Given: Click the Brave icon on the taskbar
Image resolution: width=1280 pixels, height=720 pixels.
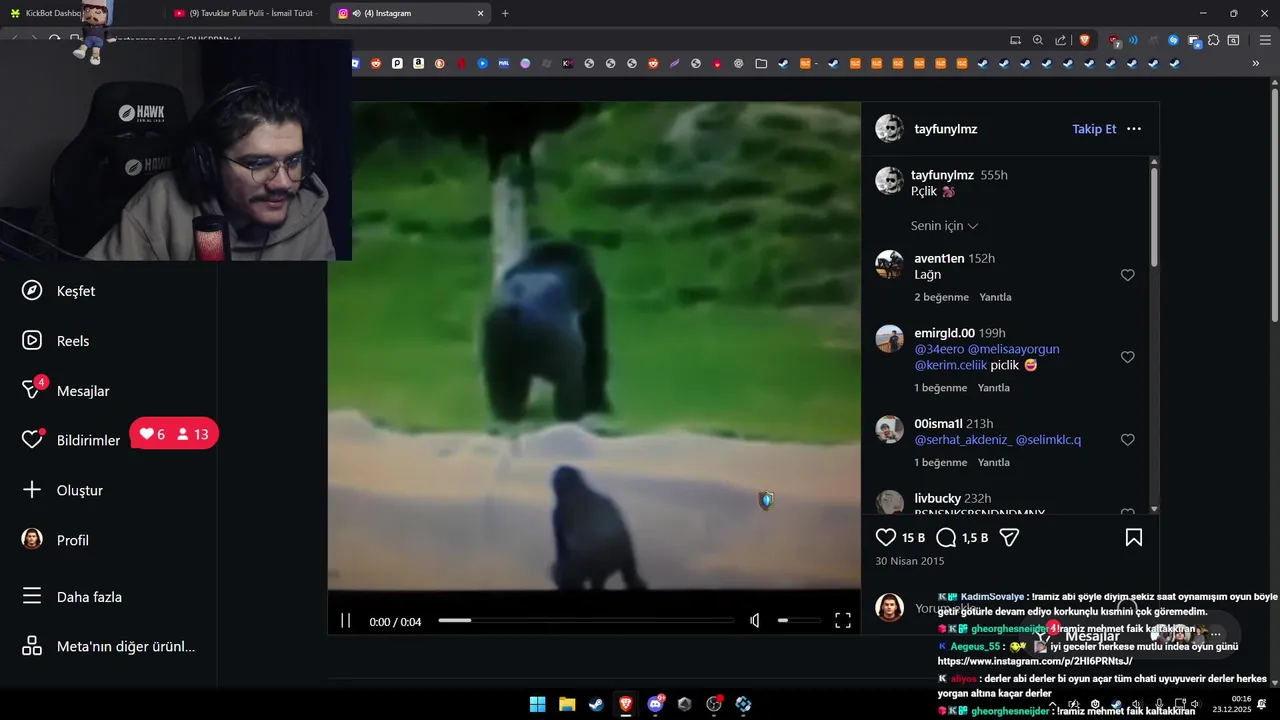Looking at the screenshot, I should [626, 704].
